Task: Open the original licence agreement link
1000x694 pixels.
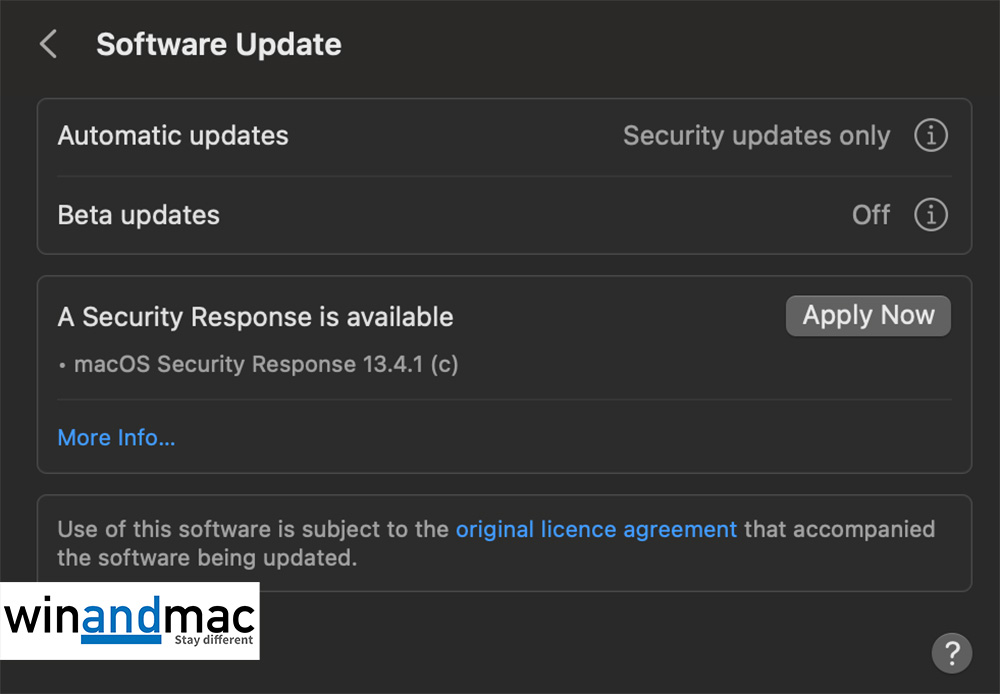Action: [x=596, y=529]
